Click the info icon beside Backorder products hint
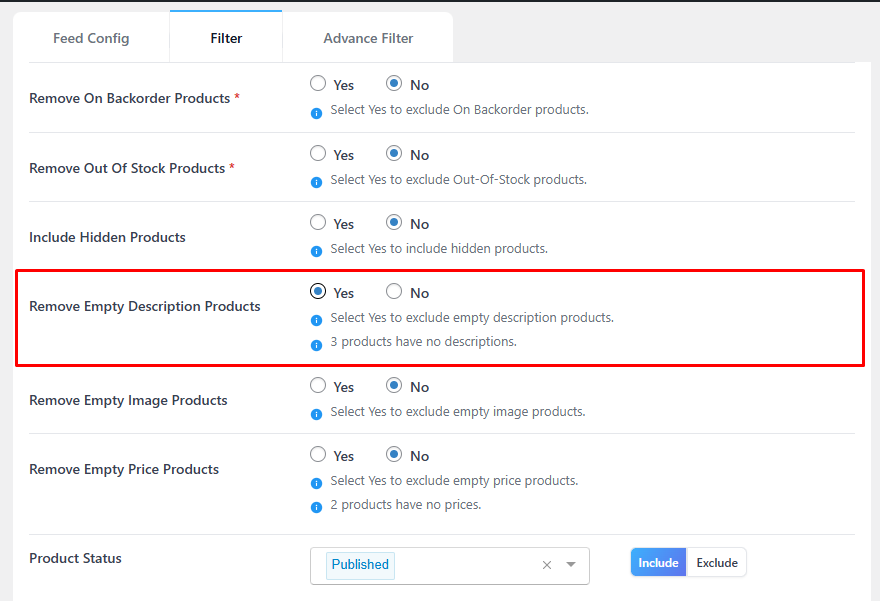The width and height of the screenshot is (880, 601). pyautogui.click(x=316, y=112)
